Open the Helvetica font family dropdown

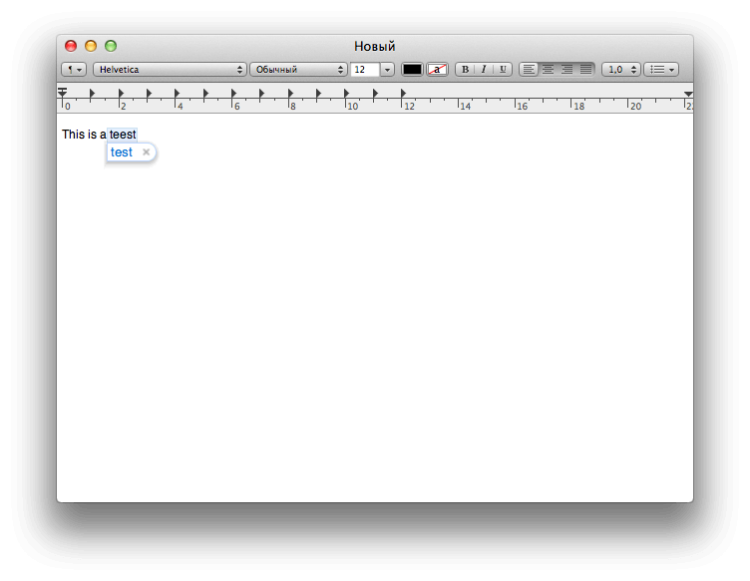pos(170,70)
